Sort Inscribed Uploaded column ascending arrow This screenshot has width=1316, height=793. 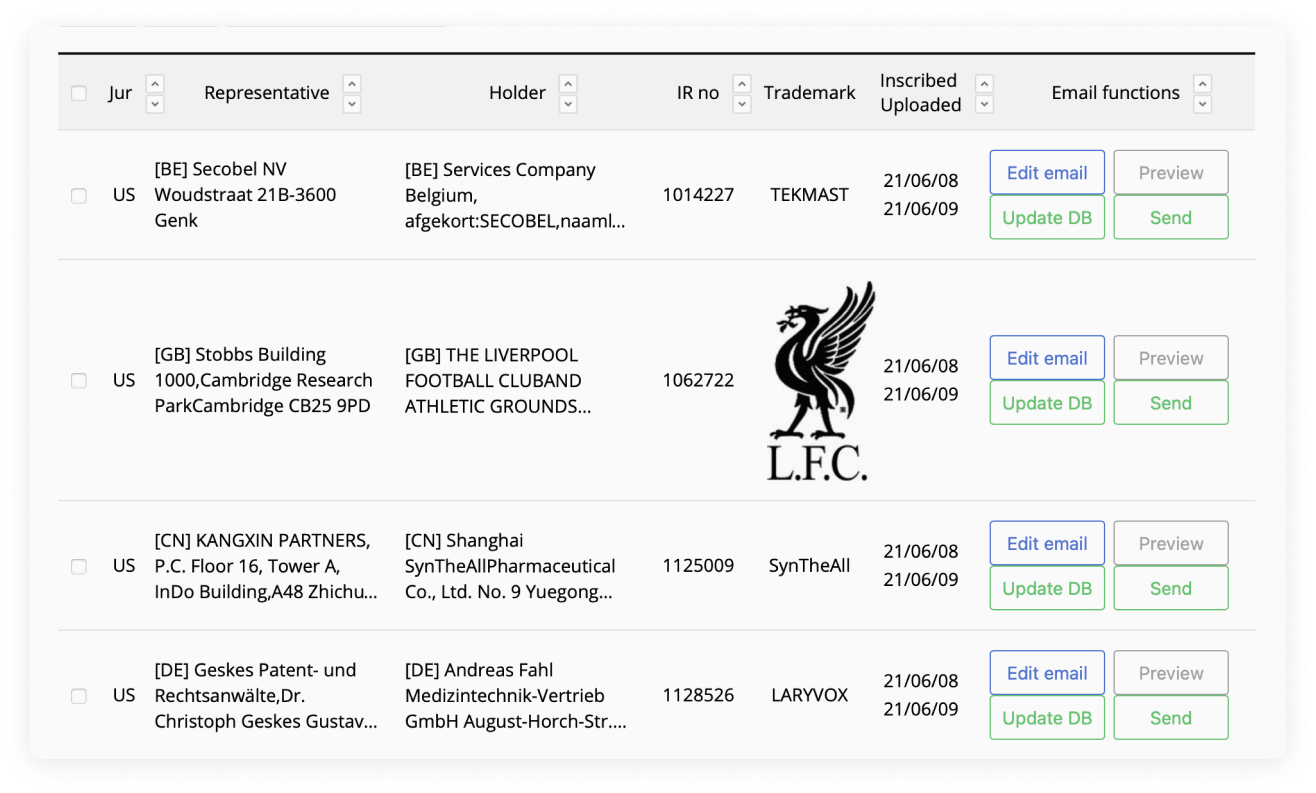pyautogui.click(x=984, y=83)
